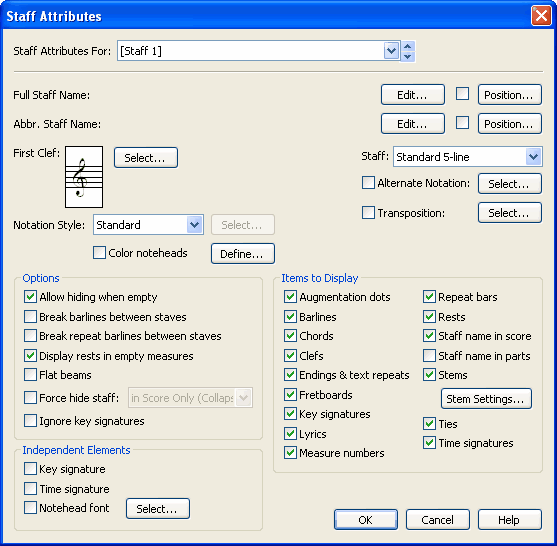Click the up arrow of staff stepper
557x546 pixels.
(408, 47)
